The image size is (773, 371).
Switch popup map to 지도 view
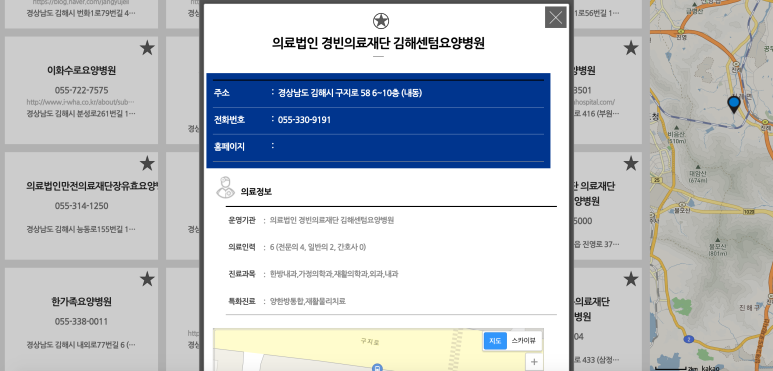[x=495, y=340]
